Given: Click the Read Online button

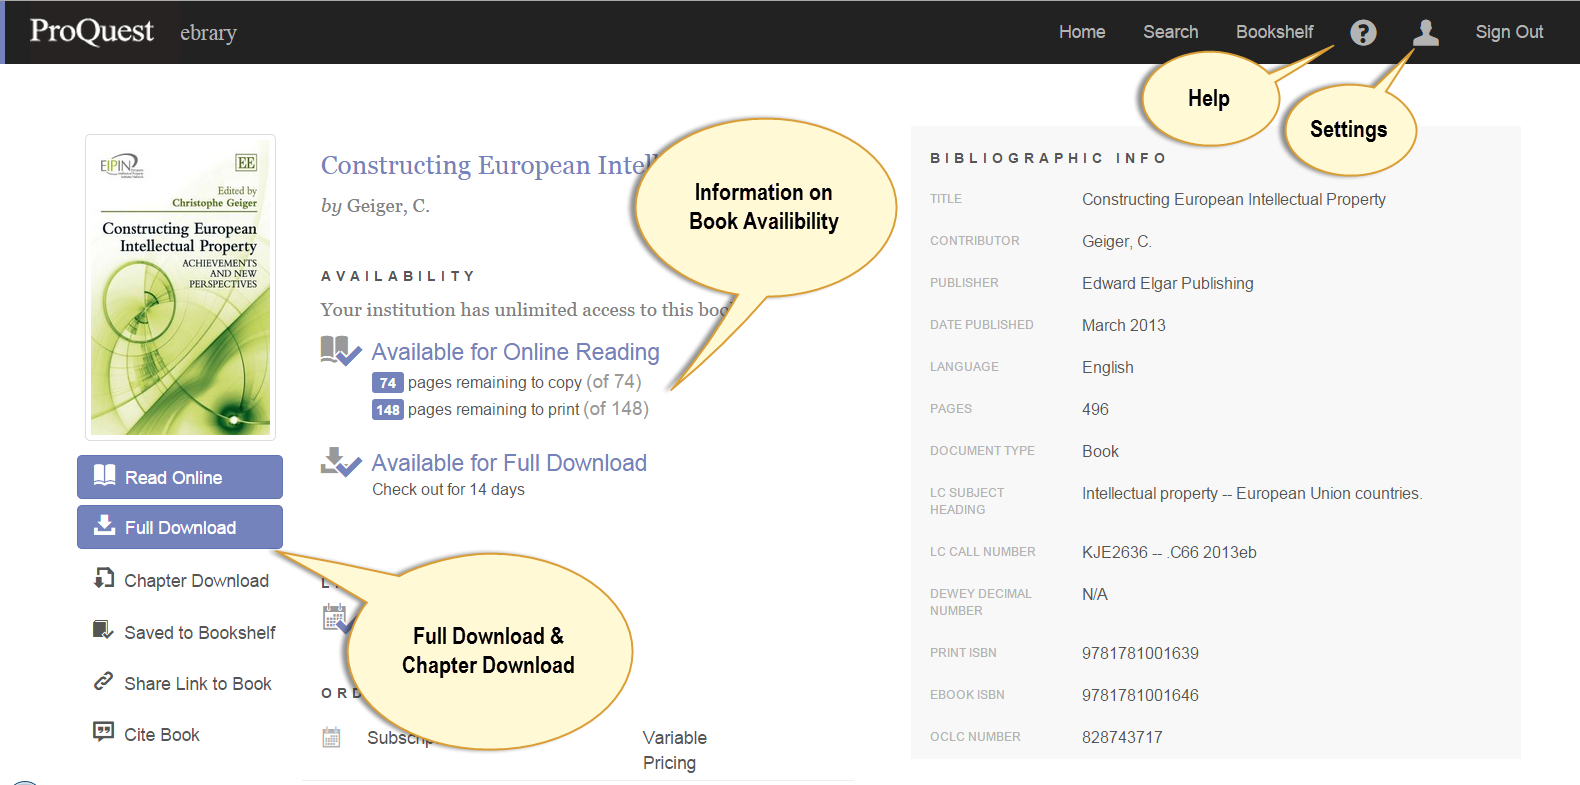Looking at the screenshot, I should tap(180, 477).
